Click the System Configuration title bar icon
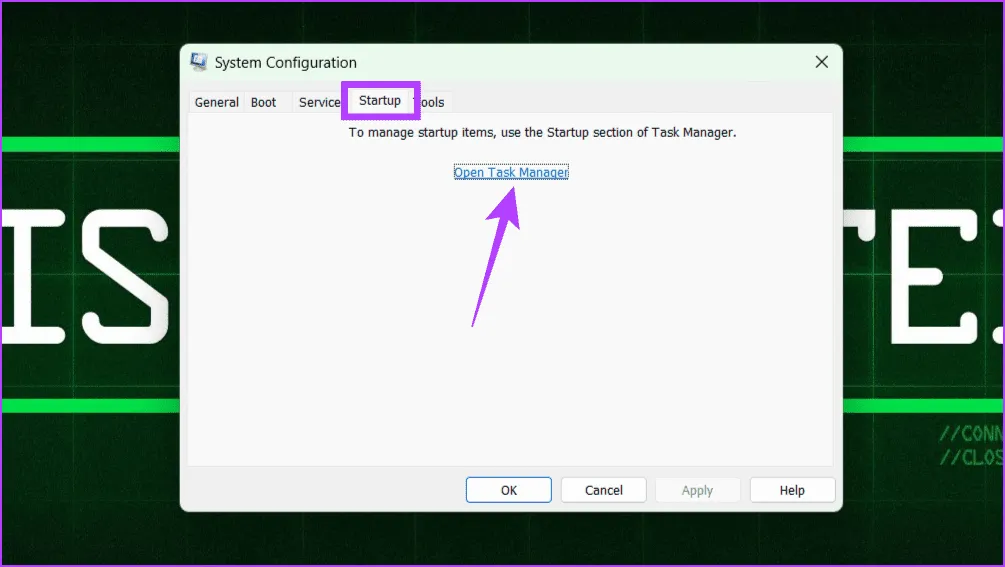The height and width of the screenshot is (567, 1005). point(200,62)
